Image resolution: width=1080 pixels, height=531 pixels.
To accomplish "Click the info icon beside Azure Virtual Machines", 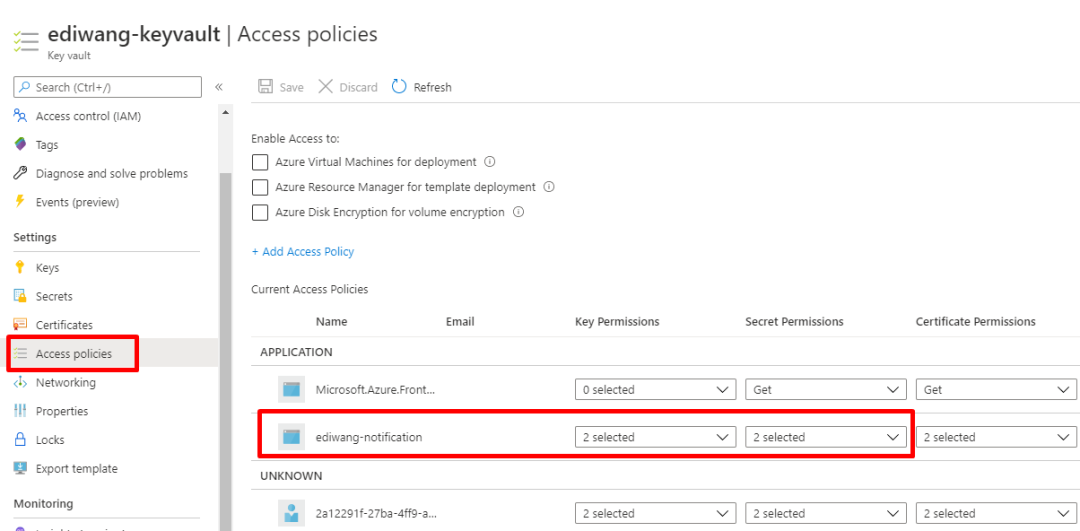I will click(490, 161).
